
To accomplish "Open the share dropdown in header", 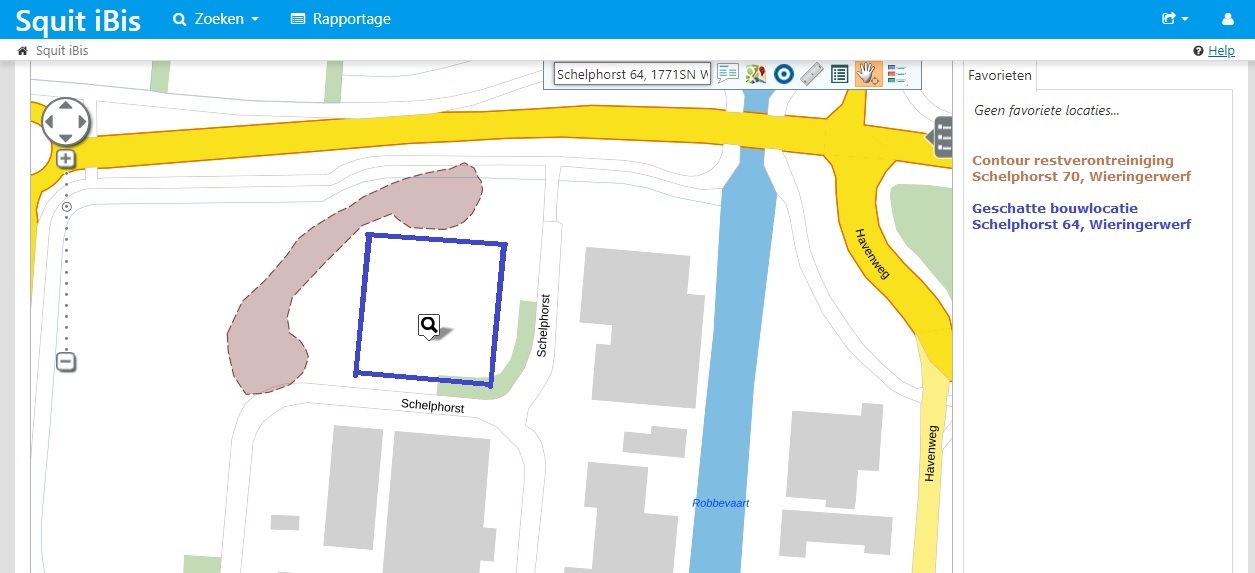I will pyautogui.click(x=1174, y=19).
